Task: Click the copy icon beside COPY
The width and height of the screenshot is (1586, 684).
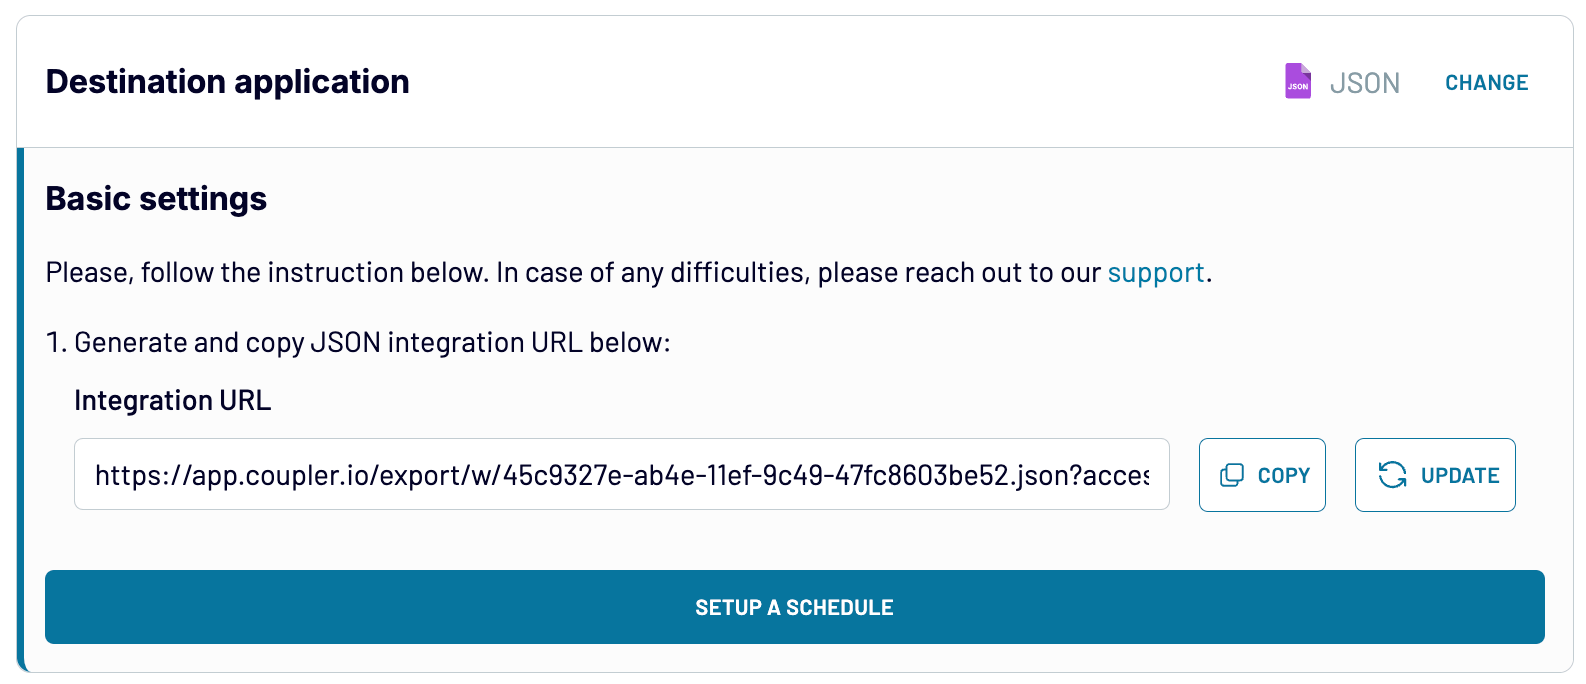Action: 1232,476
